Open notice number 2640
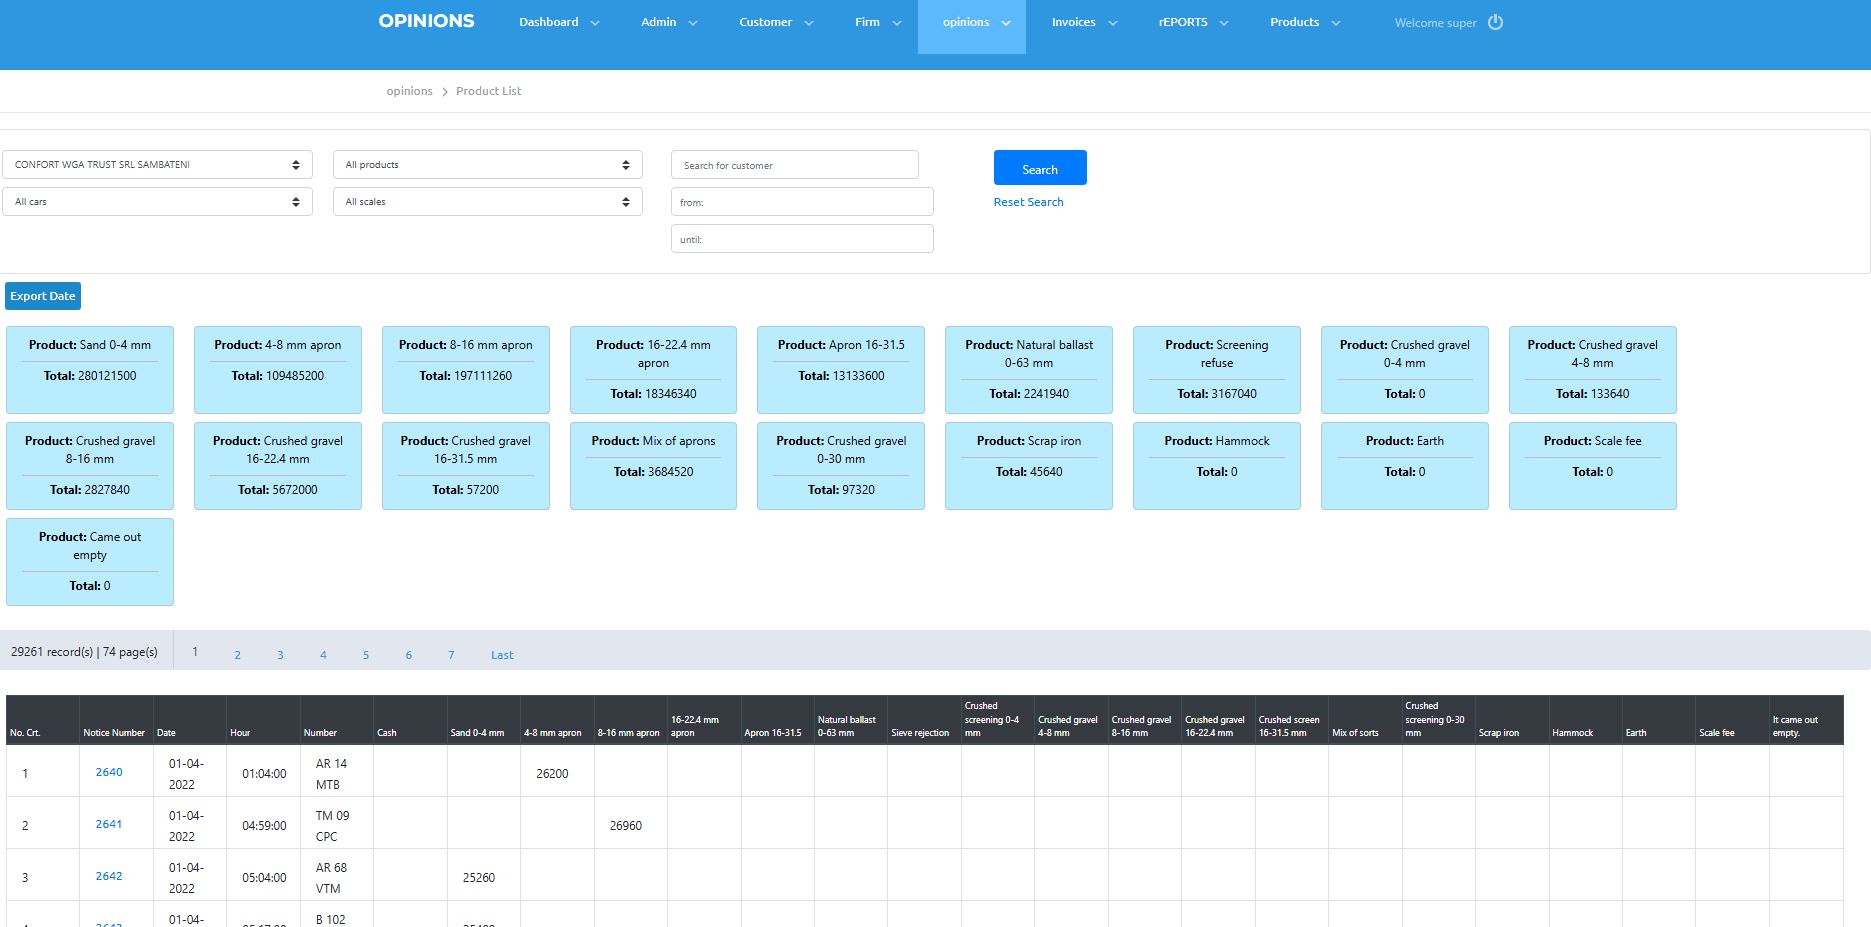 coord(109,772)
